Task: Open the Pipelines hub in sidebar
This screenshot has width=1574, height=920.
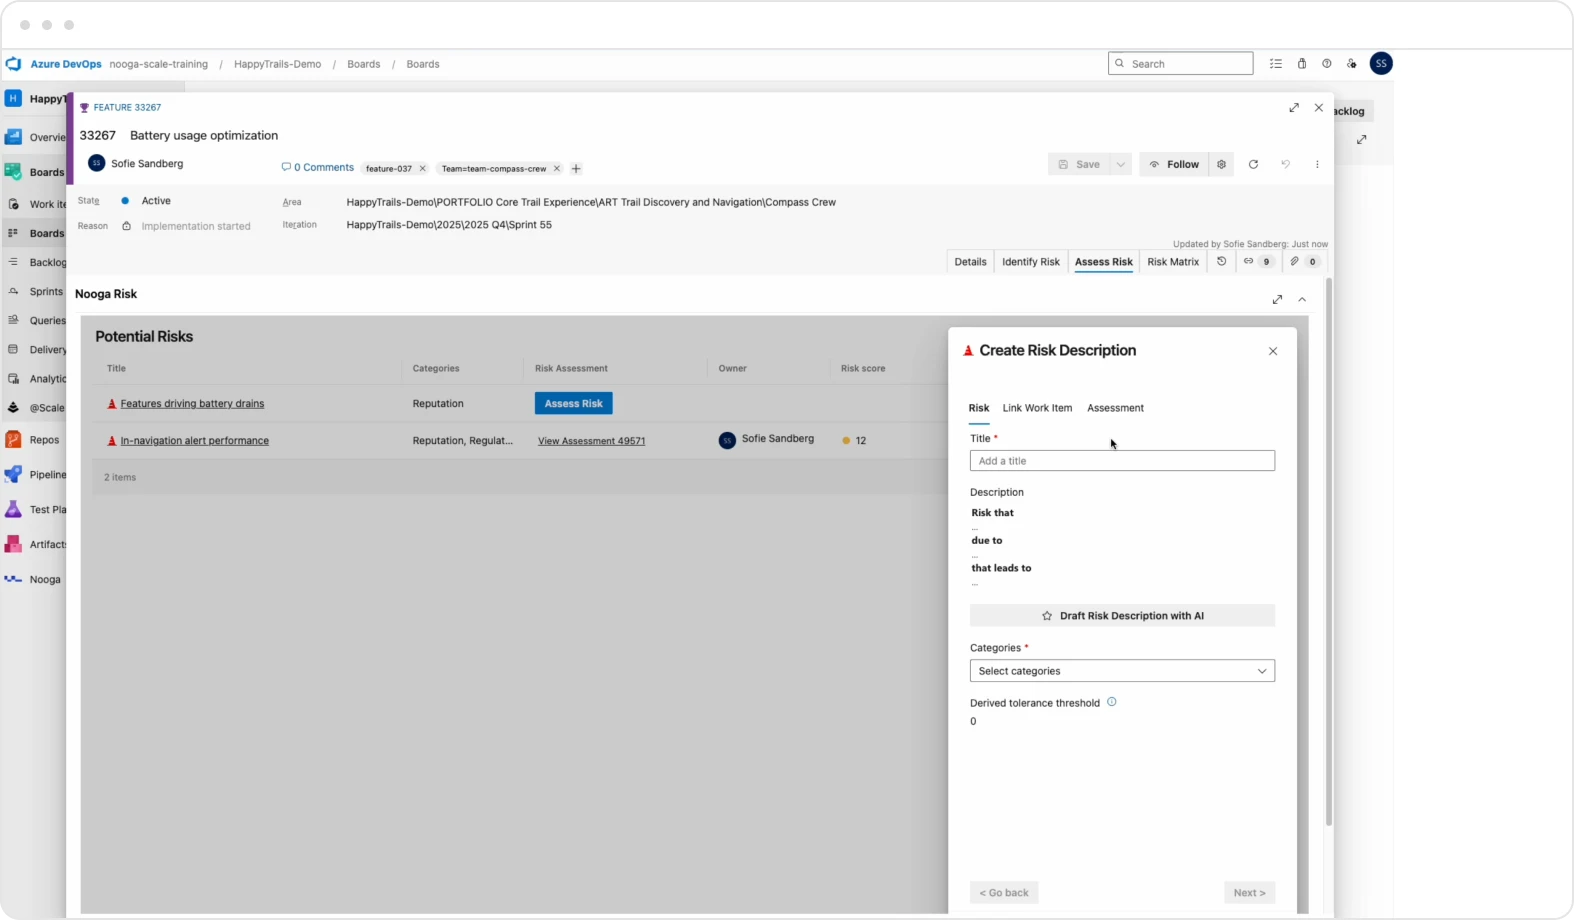Action: (35, 475)
